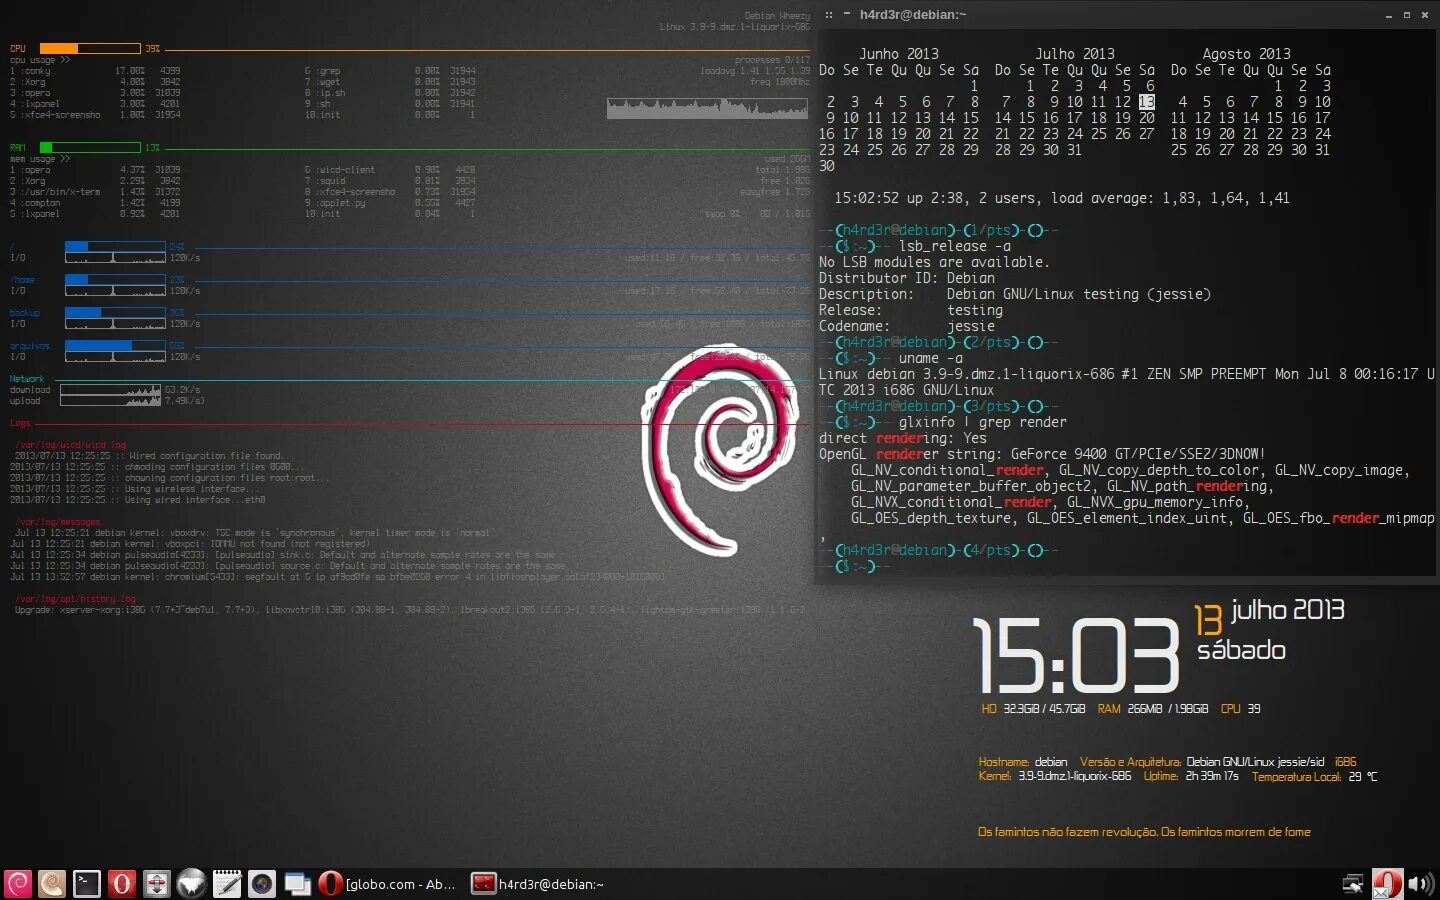Click the '/var/log/wicd/wicd.log' log heading
The image size is (1440, 900).
coord(70,445)
